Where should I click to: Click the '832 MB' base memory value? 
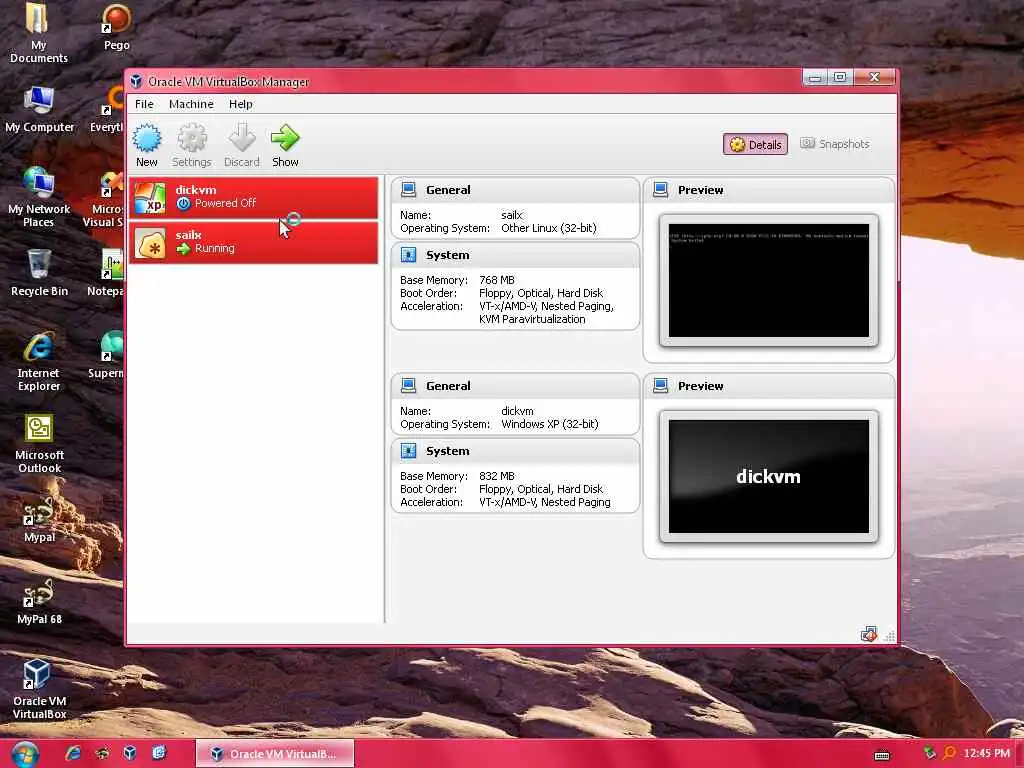point(496,476)
